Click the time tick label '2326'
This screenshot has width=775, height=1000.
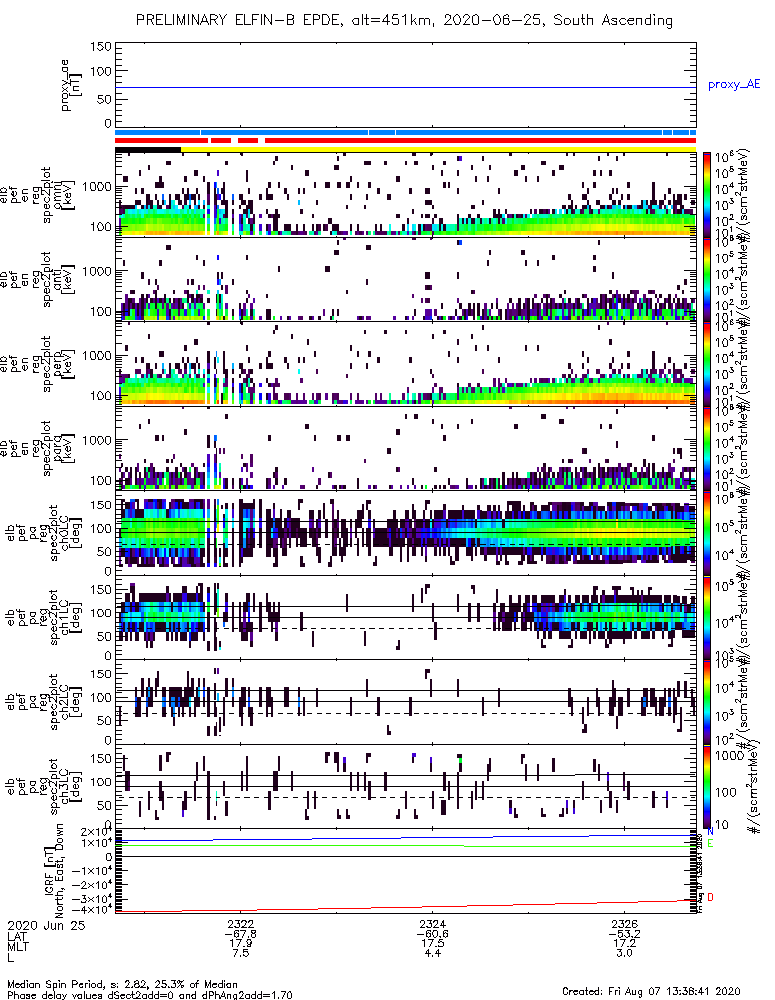click(624, 924)
